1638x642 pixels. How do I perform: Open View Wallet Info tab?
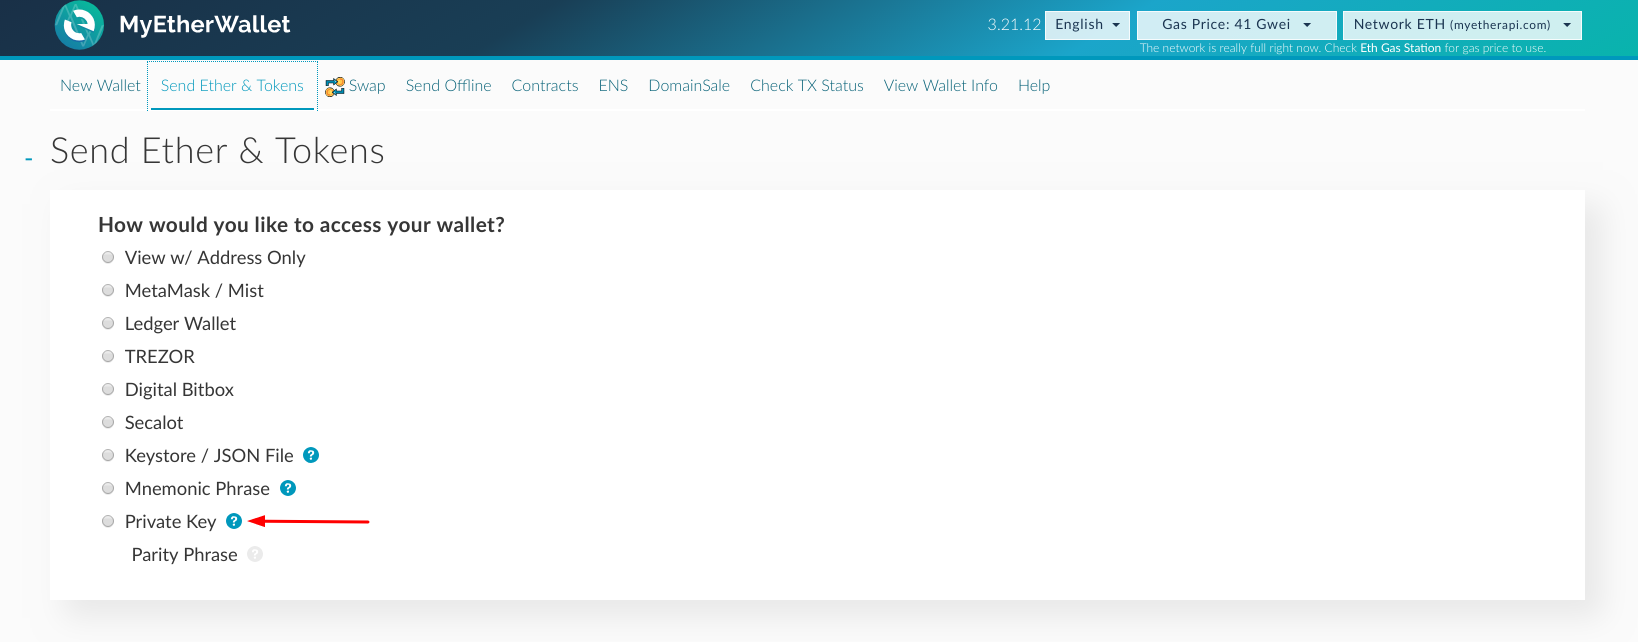[x=941, y=86]
